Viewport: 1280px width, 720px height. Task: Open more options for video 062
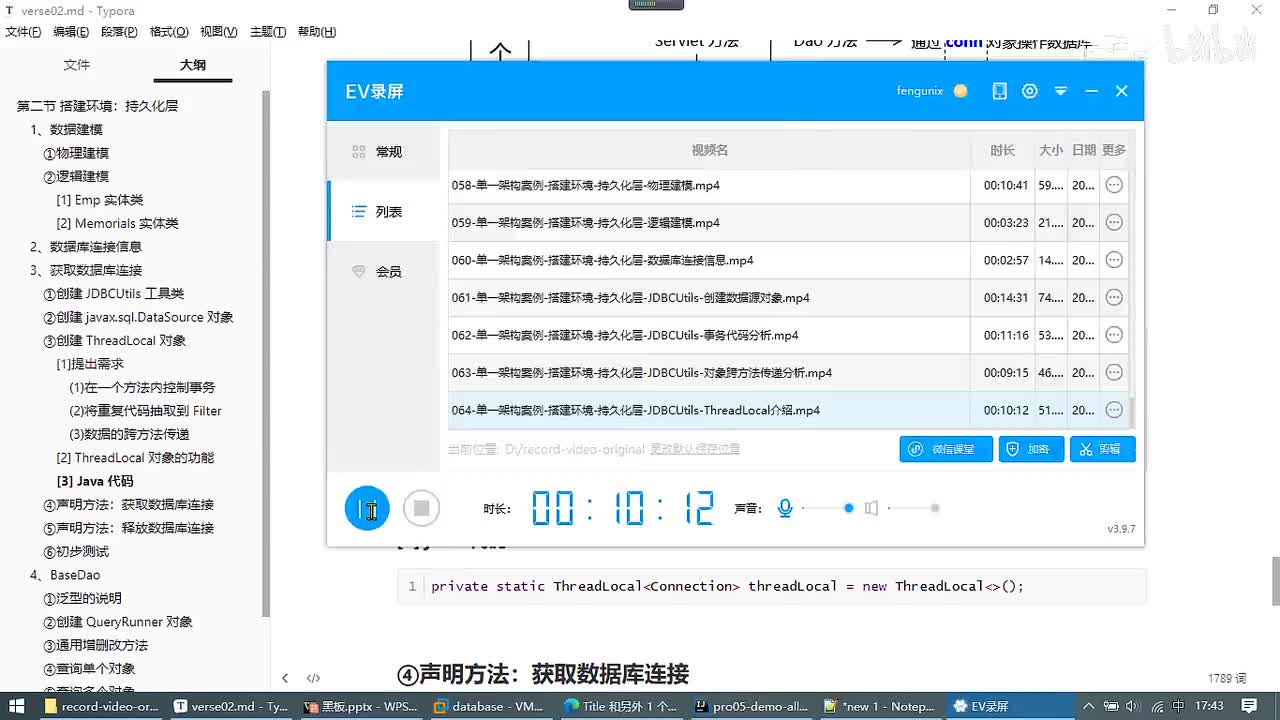point(1114,335)
